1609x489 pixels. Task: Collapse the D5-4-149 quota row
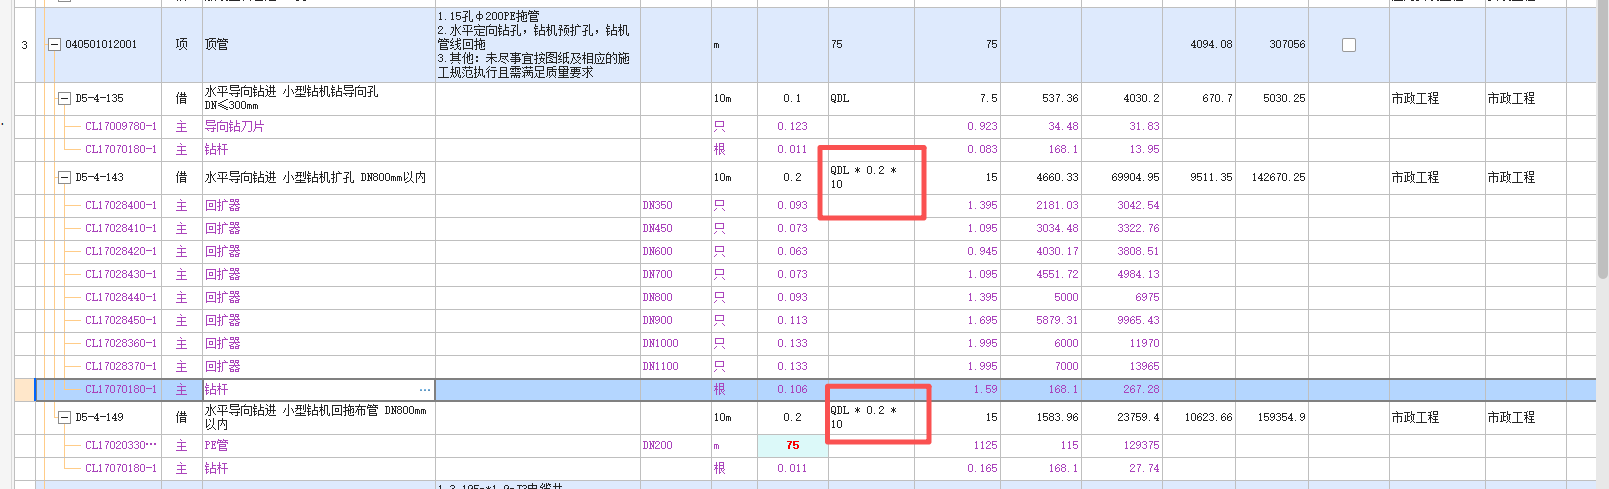[x=64, y=418]
